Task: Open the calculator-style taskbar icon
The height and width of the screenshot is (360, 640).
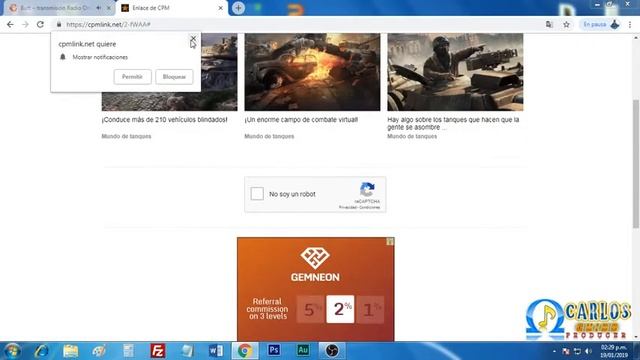Action: [x=128, y=351]
